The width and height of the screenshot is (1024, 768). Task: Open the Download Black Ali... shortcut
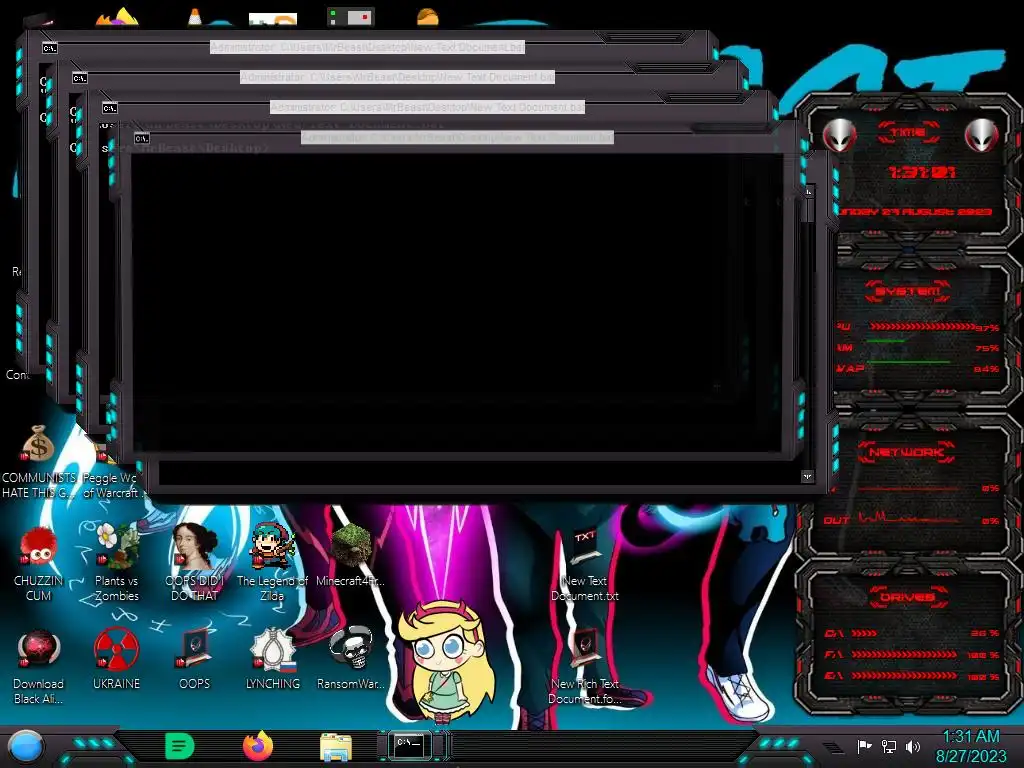[x=38, y=650]
